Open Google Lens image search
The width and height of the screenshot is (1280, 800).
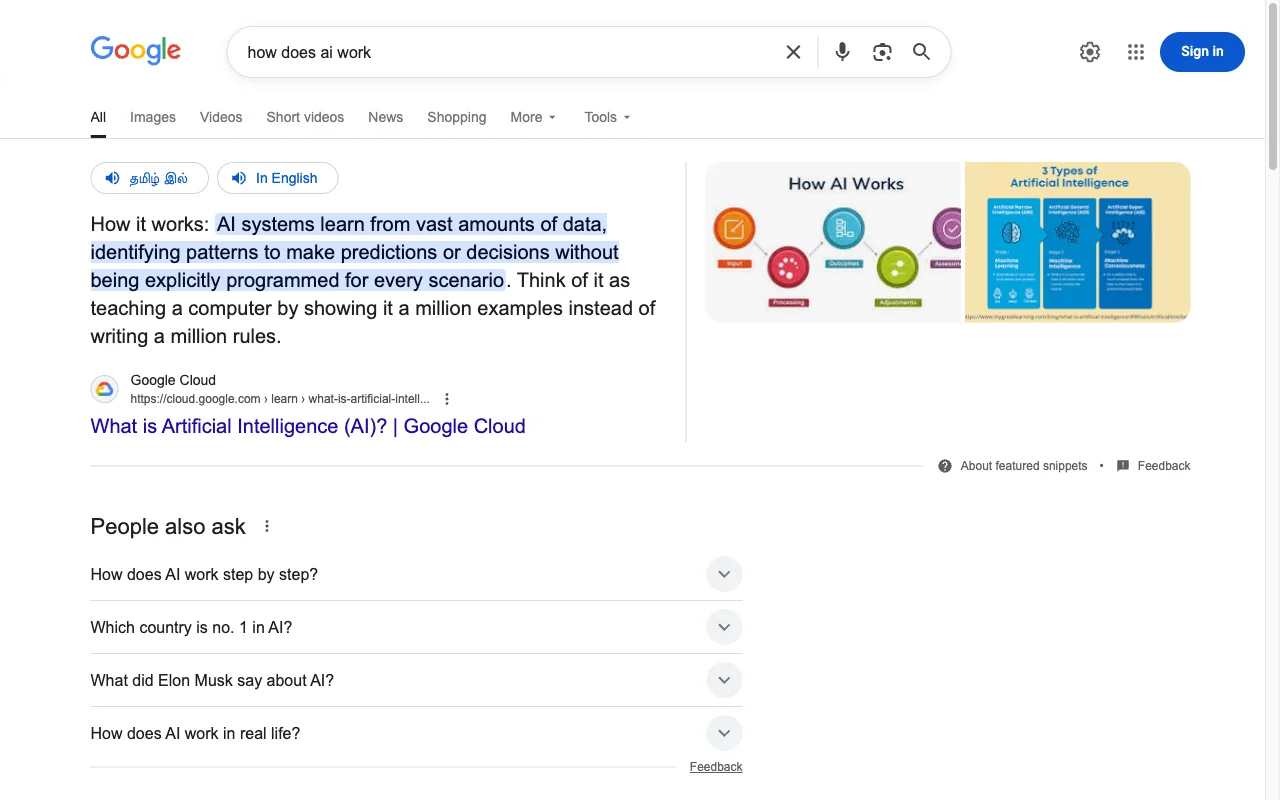[x=882, y=51]
